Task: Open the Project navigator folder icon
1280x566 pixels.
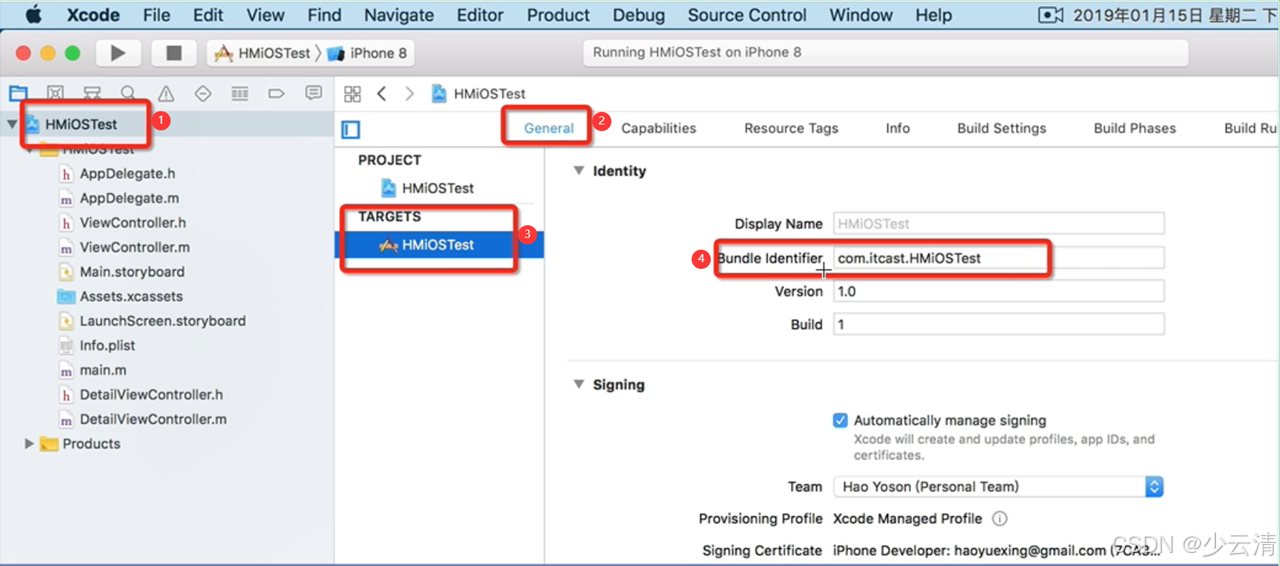Action: click(18, 94)
